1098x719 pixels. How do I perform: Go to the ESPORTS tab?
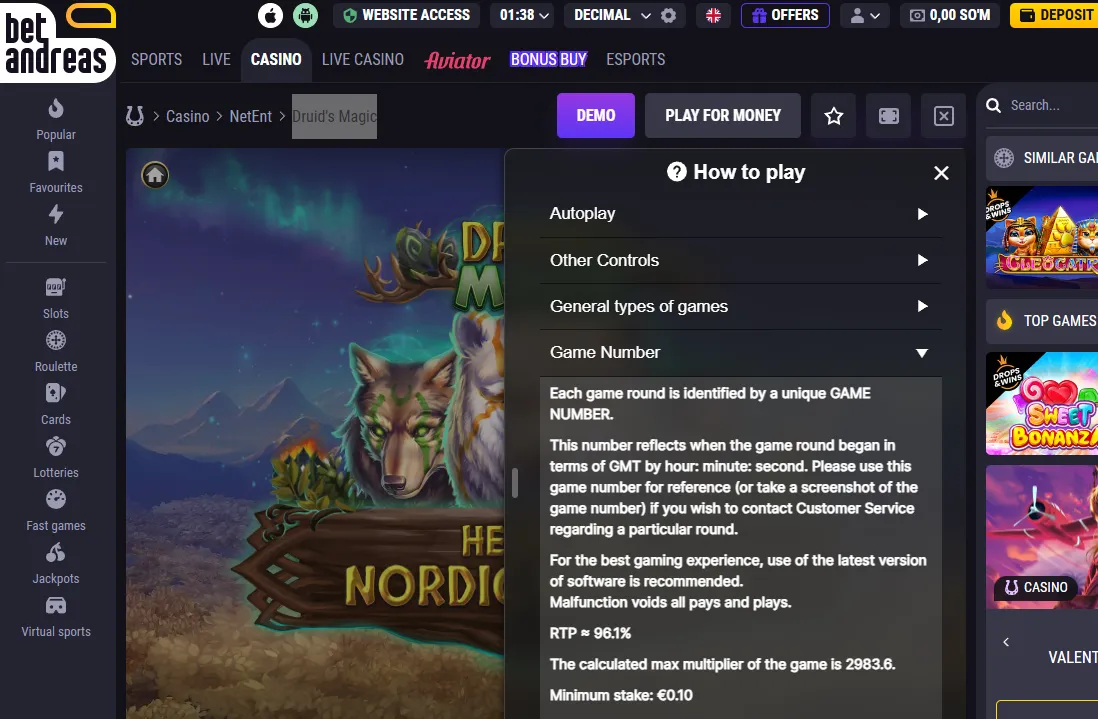636,60
